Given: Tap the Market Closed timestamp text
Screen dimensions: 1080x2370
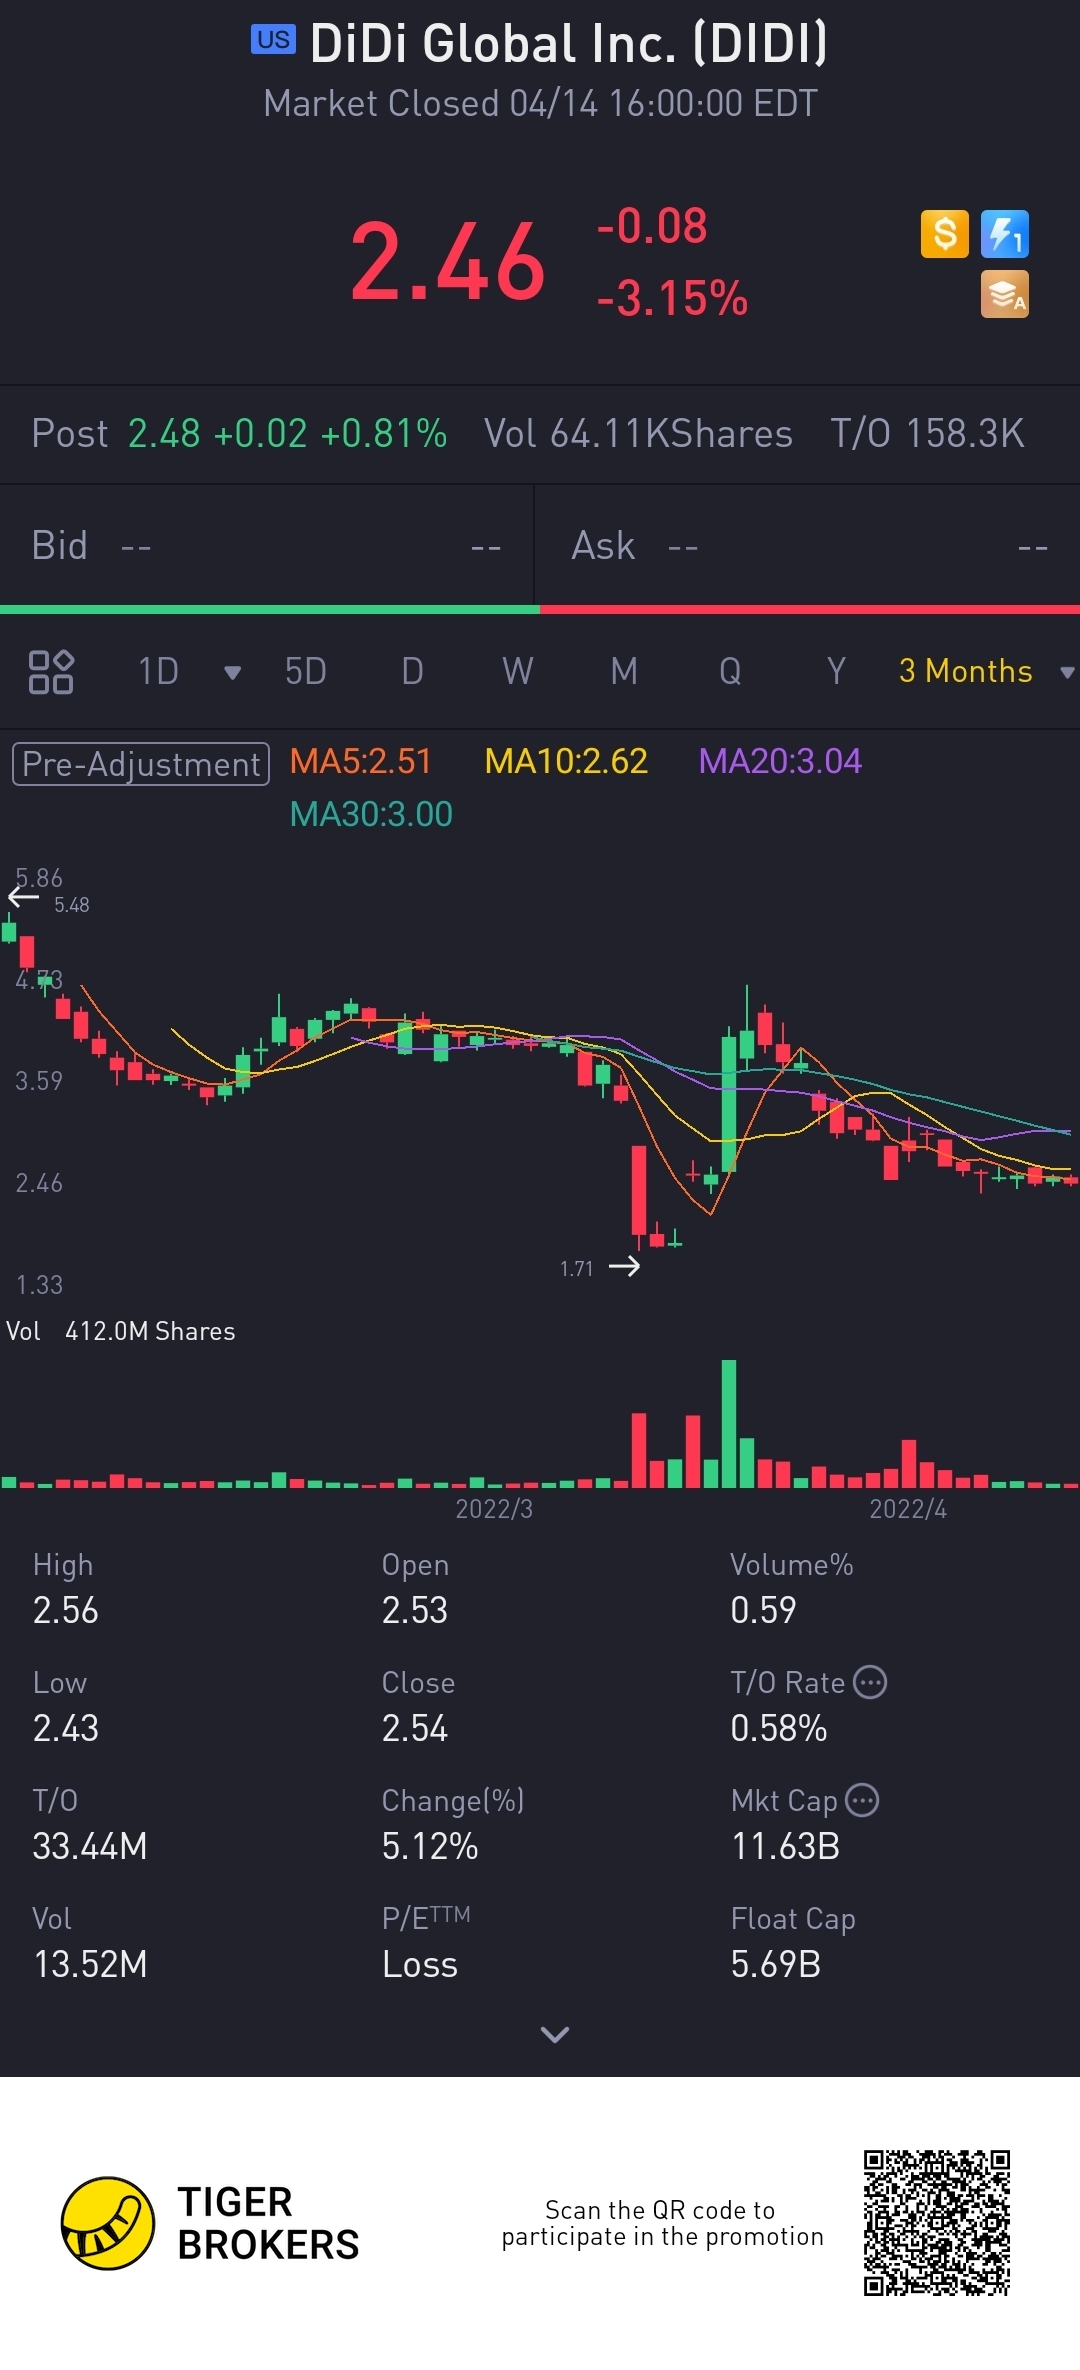Looking at the screenshot, I should [540, 104].
